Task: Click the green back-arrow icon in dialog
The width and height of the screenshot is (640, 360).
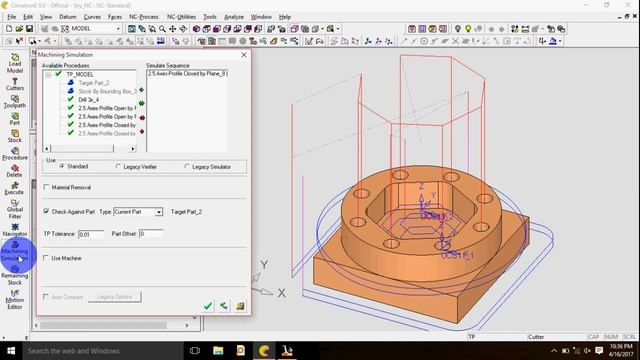Action: 224,306
